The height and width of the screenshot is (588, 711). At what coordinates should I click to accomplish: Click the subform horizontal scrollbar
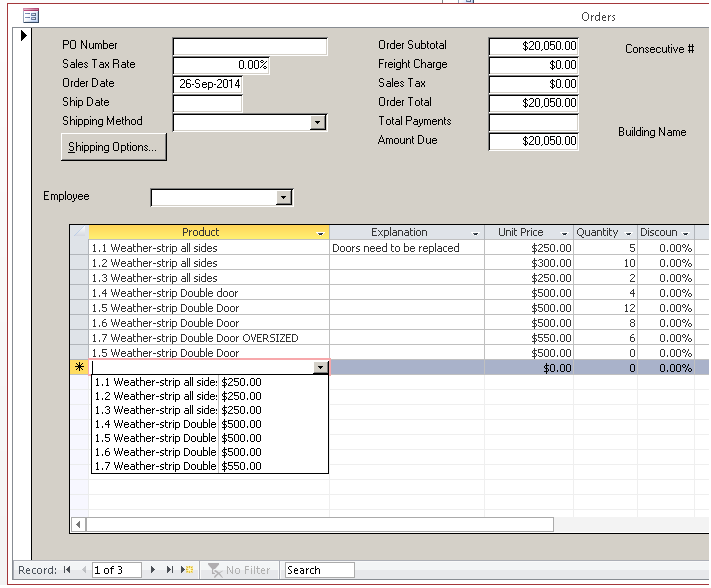pyautogui.click(x=320, y=524)
